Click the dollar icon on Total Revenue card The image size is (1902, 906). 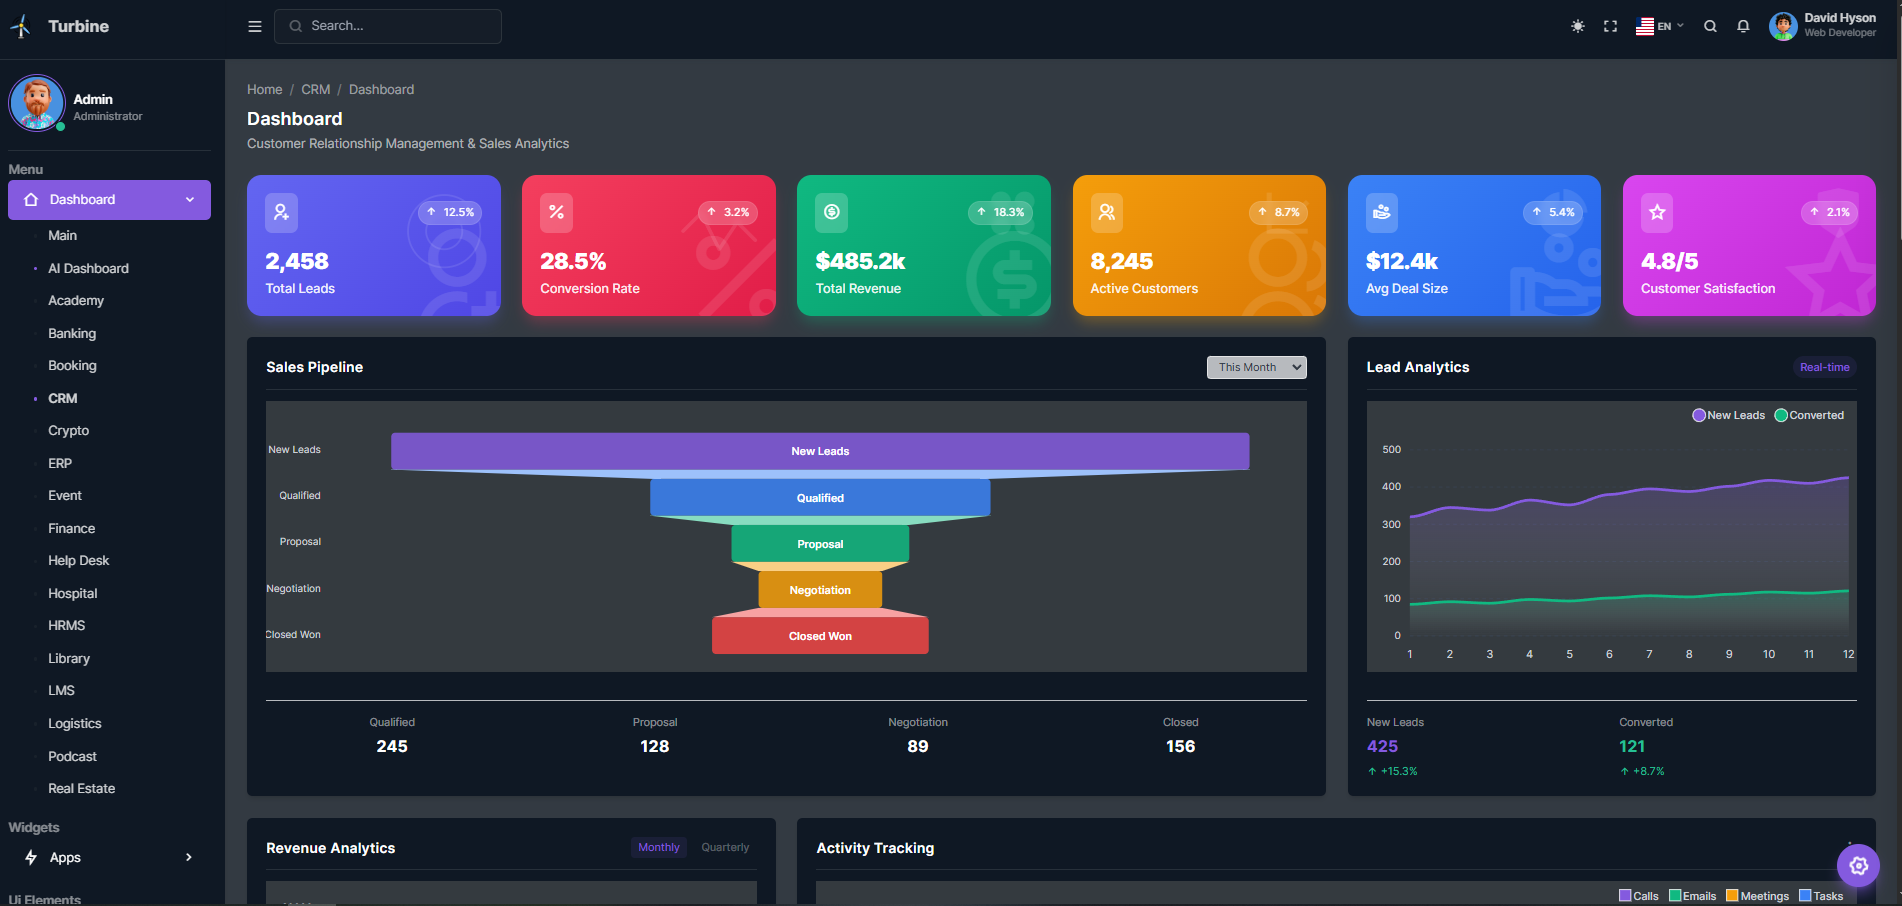coord(831,212)
